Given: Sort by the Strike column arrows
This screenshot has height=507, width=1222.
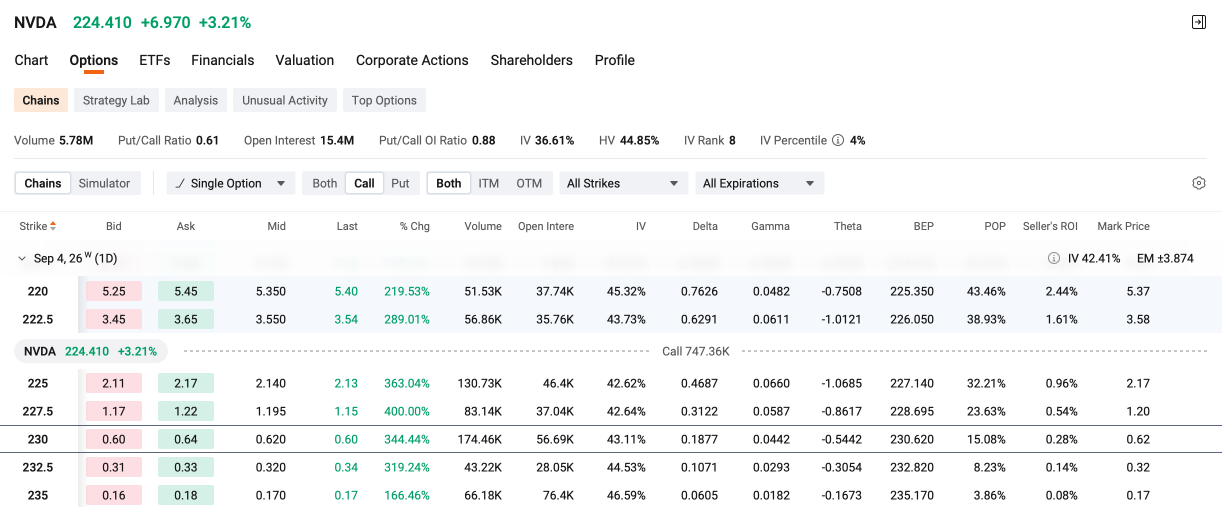Looking at the screenshot, I should 53,226.
